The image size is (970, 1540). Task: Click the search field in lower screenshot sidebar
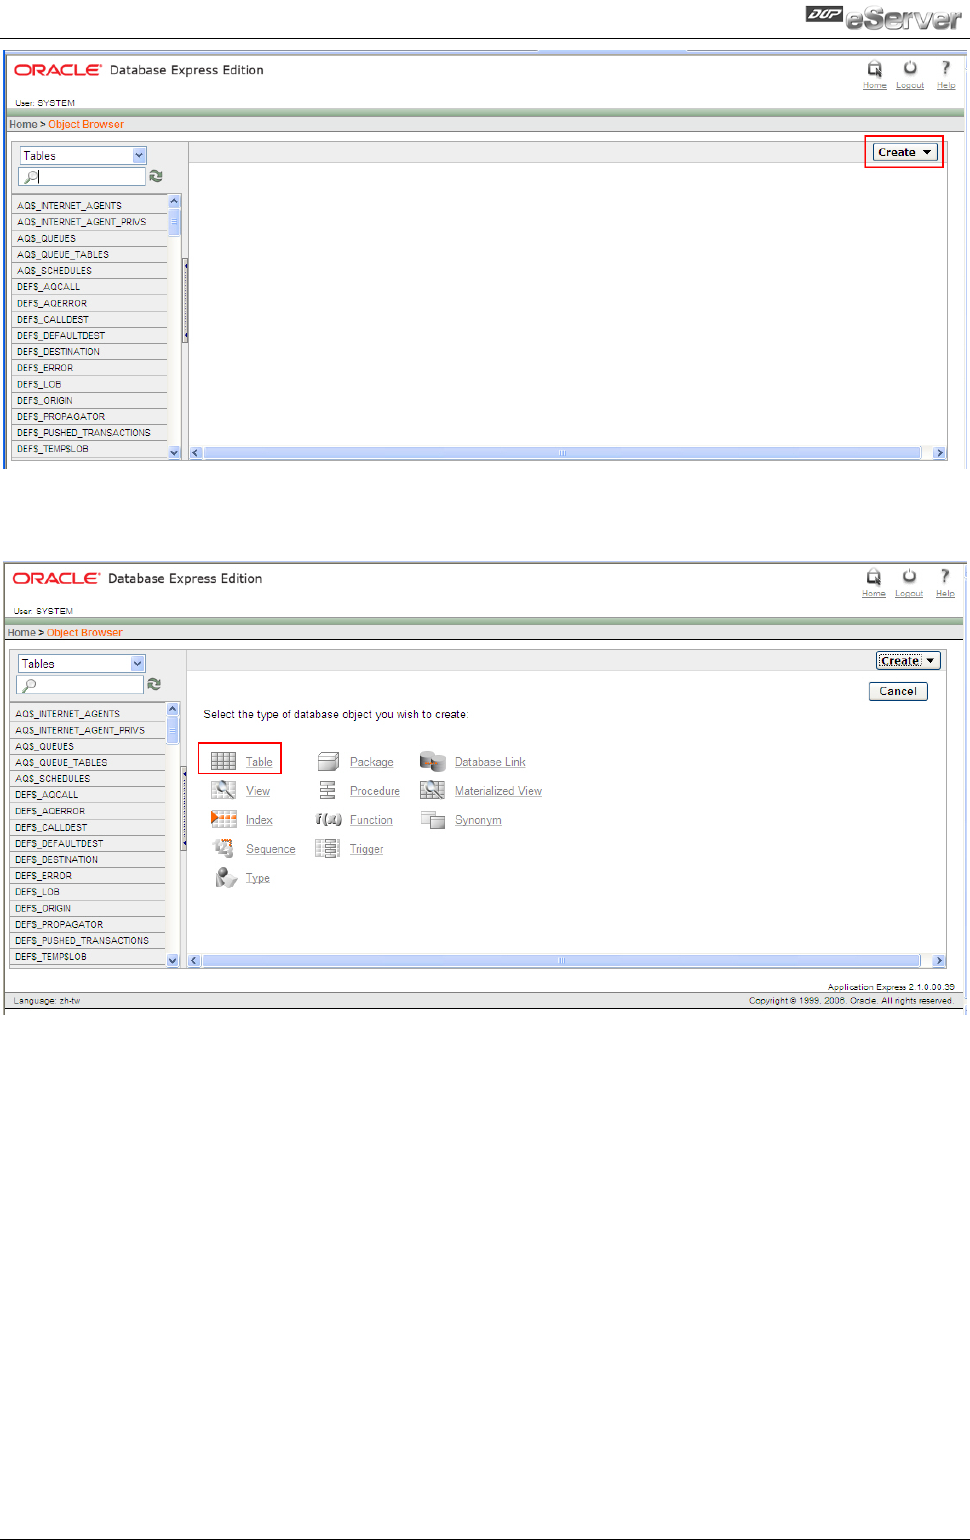click(80, 684)
